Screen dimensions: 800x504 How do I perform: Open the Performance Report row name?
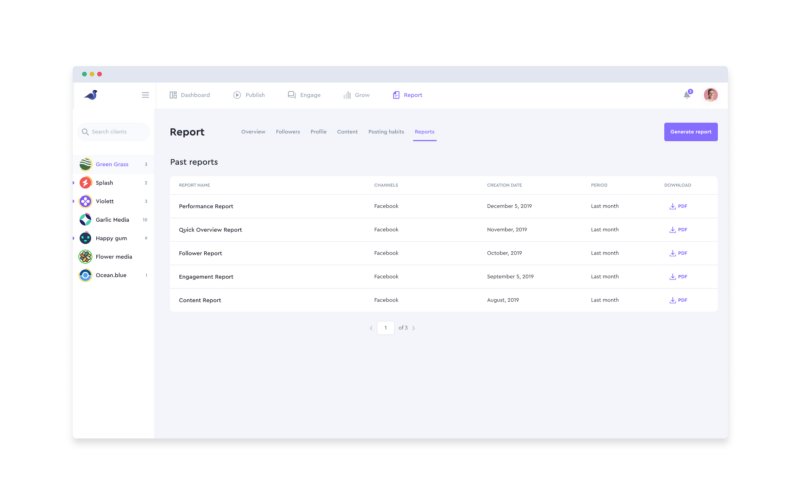pyautogui.click(x=206, y=206)
